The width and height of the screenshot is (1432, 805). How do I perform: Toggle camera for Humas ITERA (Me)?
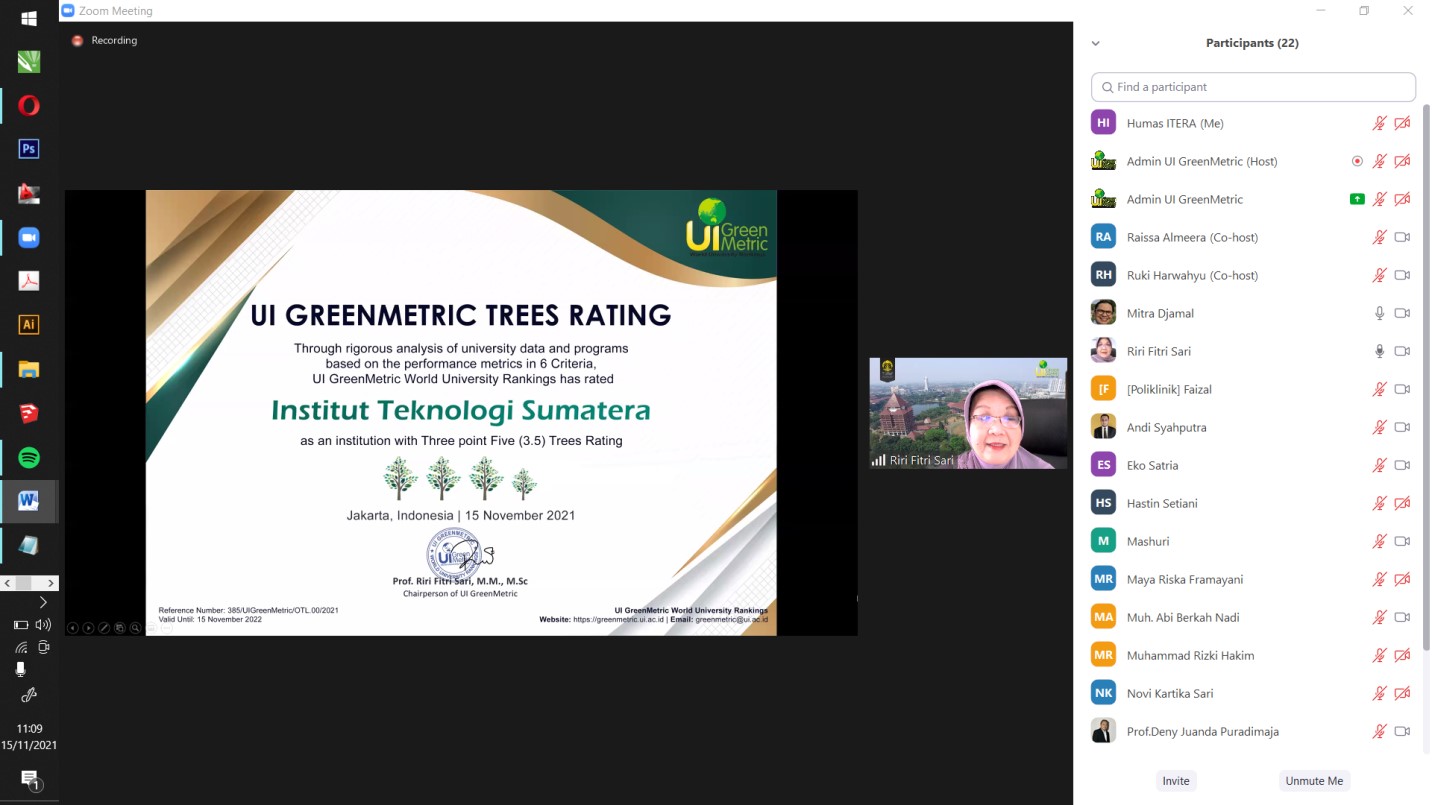1402,123
